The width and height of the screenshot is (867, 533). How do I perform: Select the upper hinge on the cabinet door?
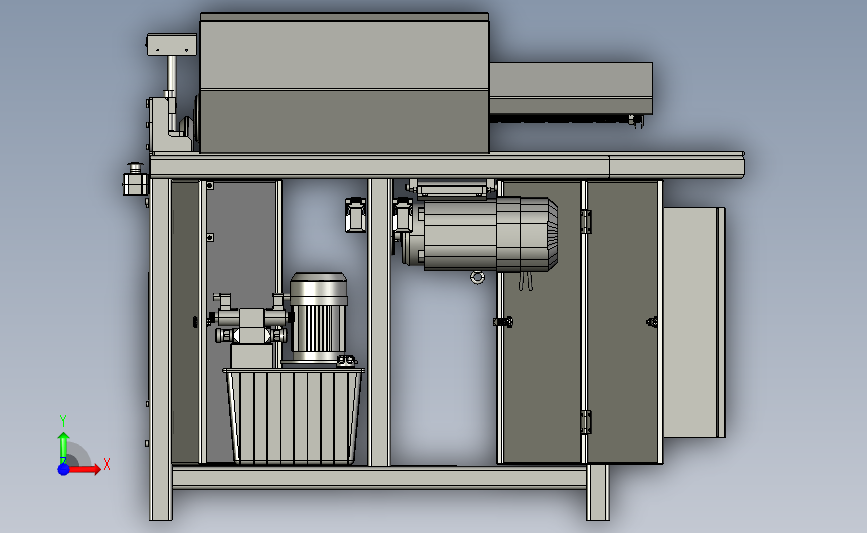(586, 222)
